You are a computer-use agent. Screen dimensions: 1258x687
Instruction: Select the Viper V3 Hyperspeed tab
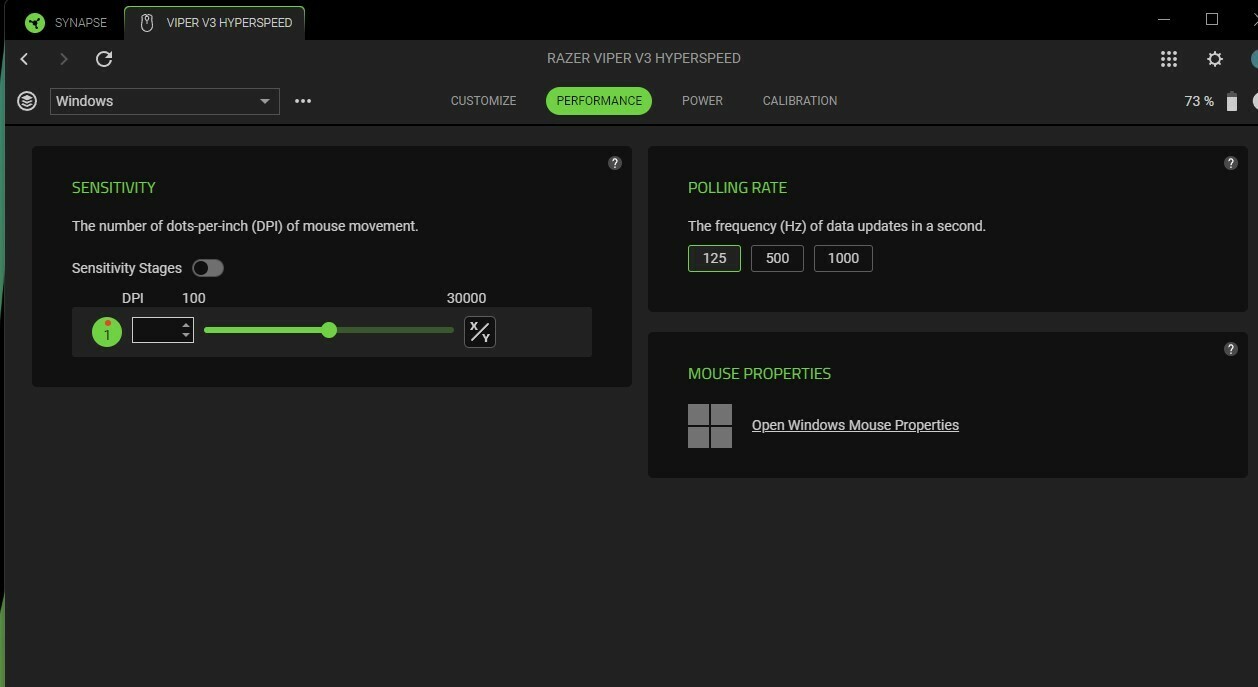(x=215, y=22)
